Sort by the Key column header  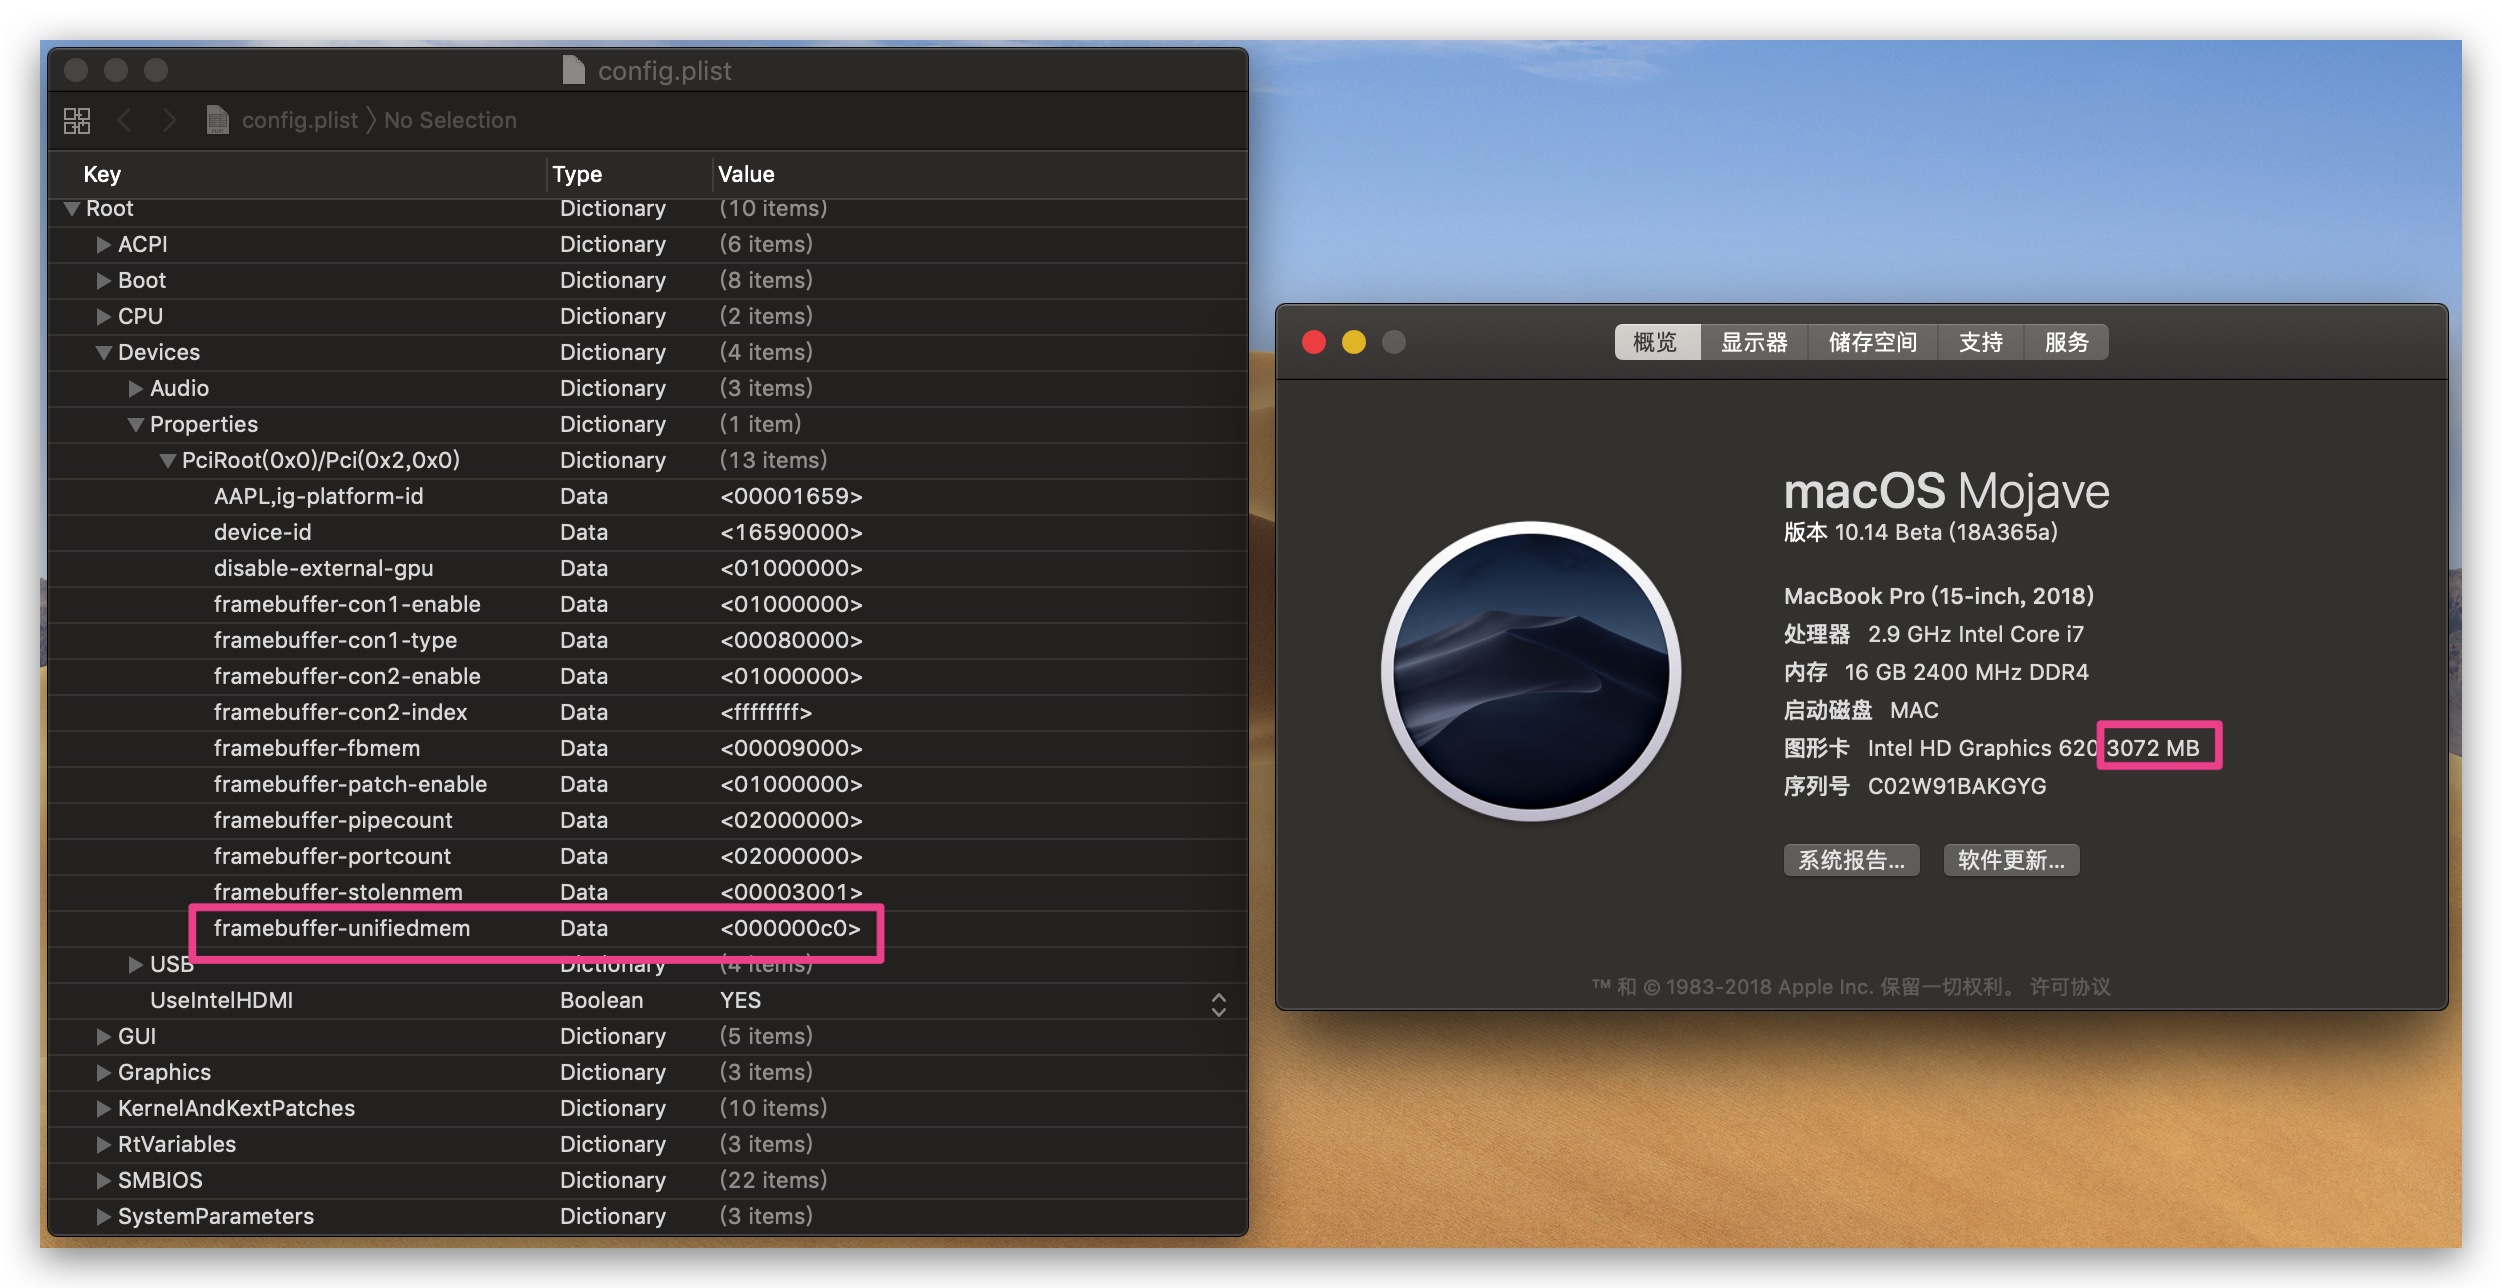click(102, 174)
